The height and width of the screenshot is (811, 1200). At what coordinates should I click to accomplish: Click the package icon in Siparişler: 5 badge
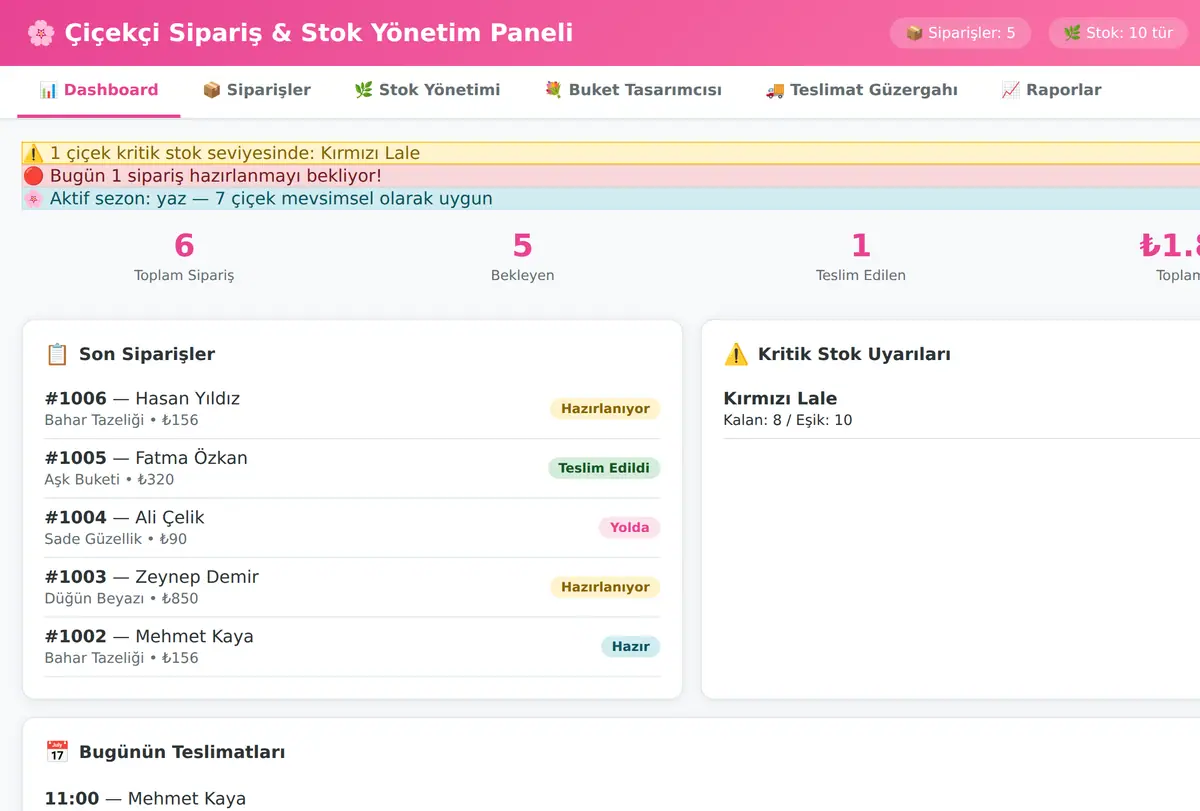(914, 33)
